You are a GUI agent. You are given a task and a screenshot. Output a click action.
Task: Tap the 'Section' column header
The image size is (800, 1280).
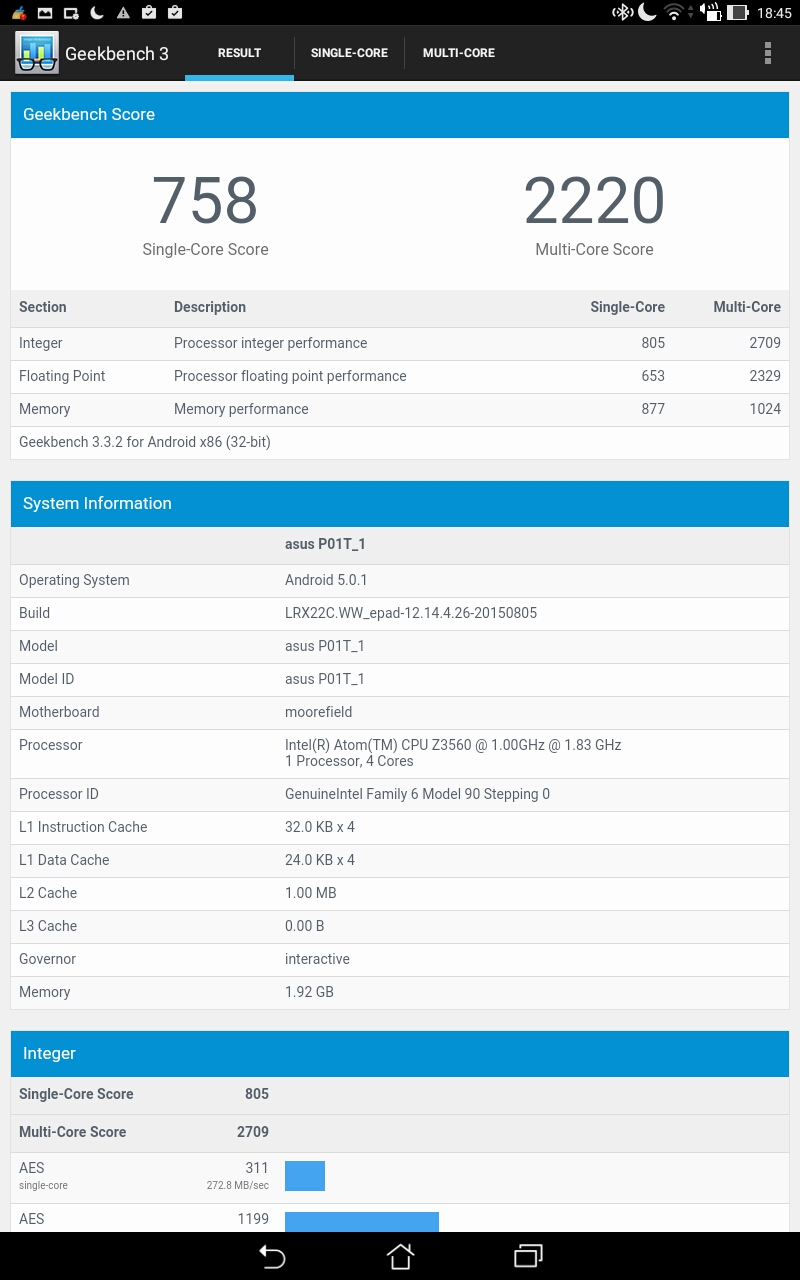(43, 307)
